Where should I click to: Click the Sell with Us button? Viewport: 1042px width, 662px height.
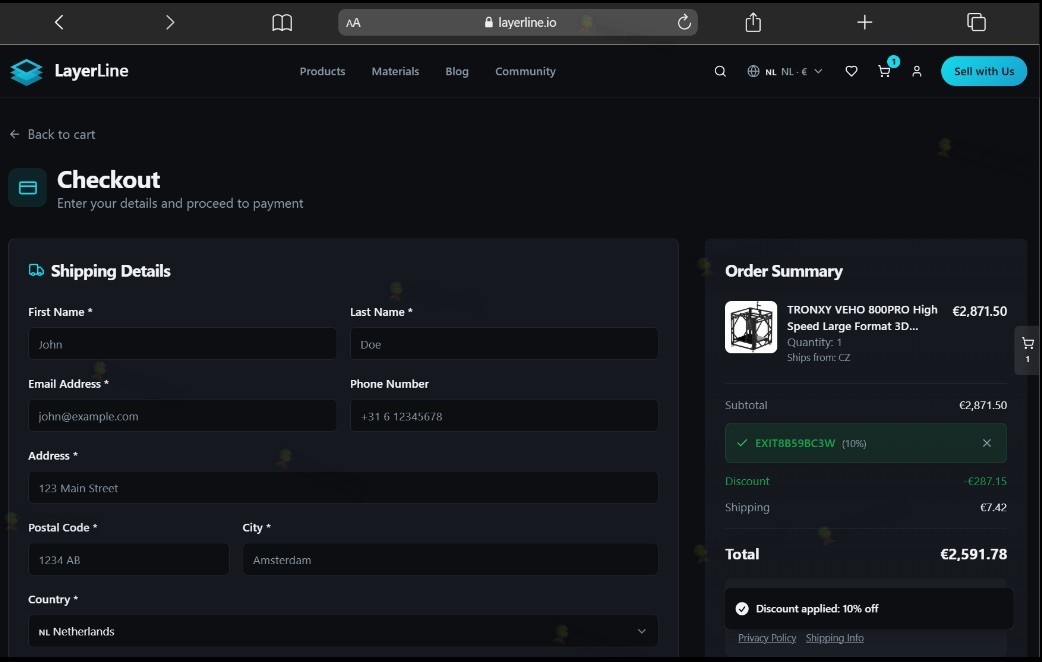coord(984,71)
